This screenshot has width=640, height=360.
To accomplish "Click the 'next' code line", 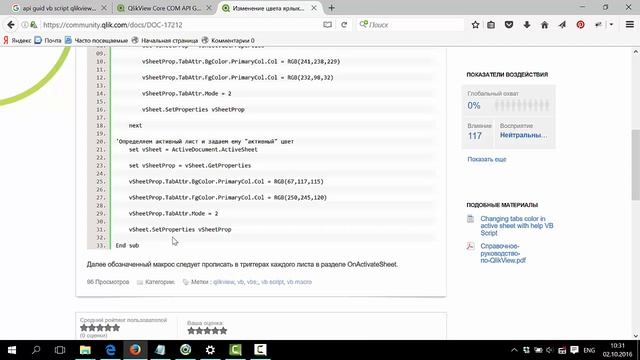I will click(x=136, y=125).
